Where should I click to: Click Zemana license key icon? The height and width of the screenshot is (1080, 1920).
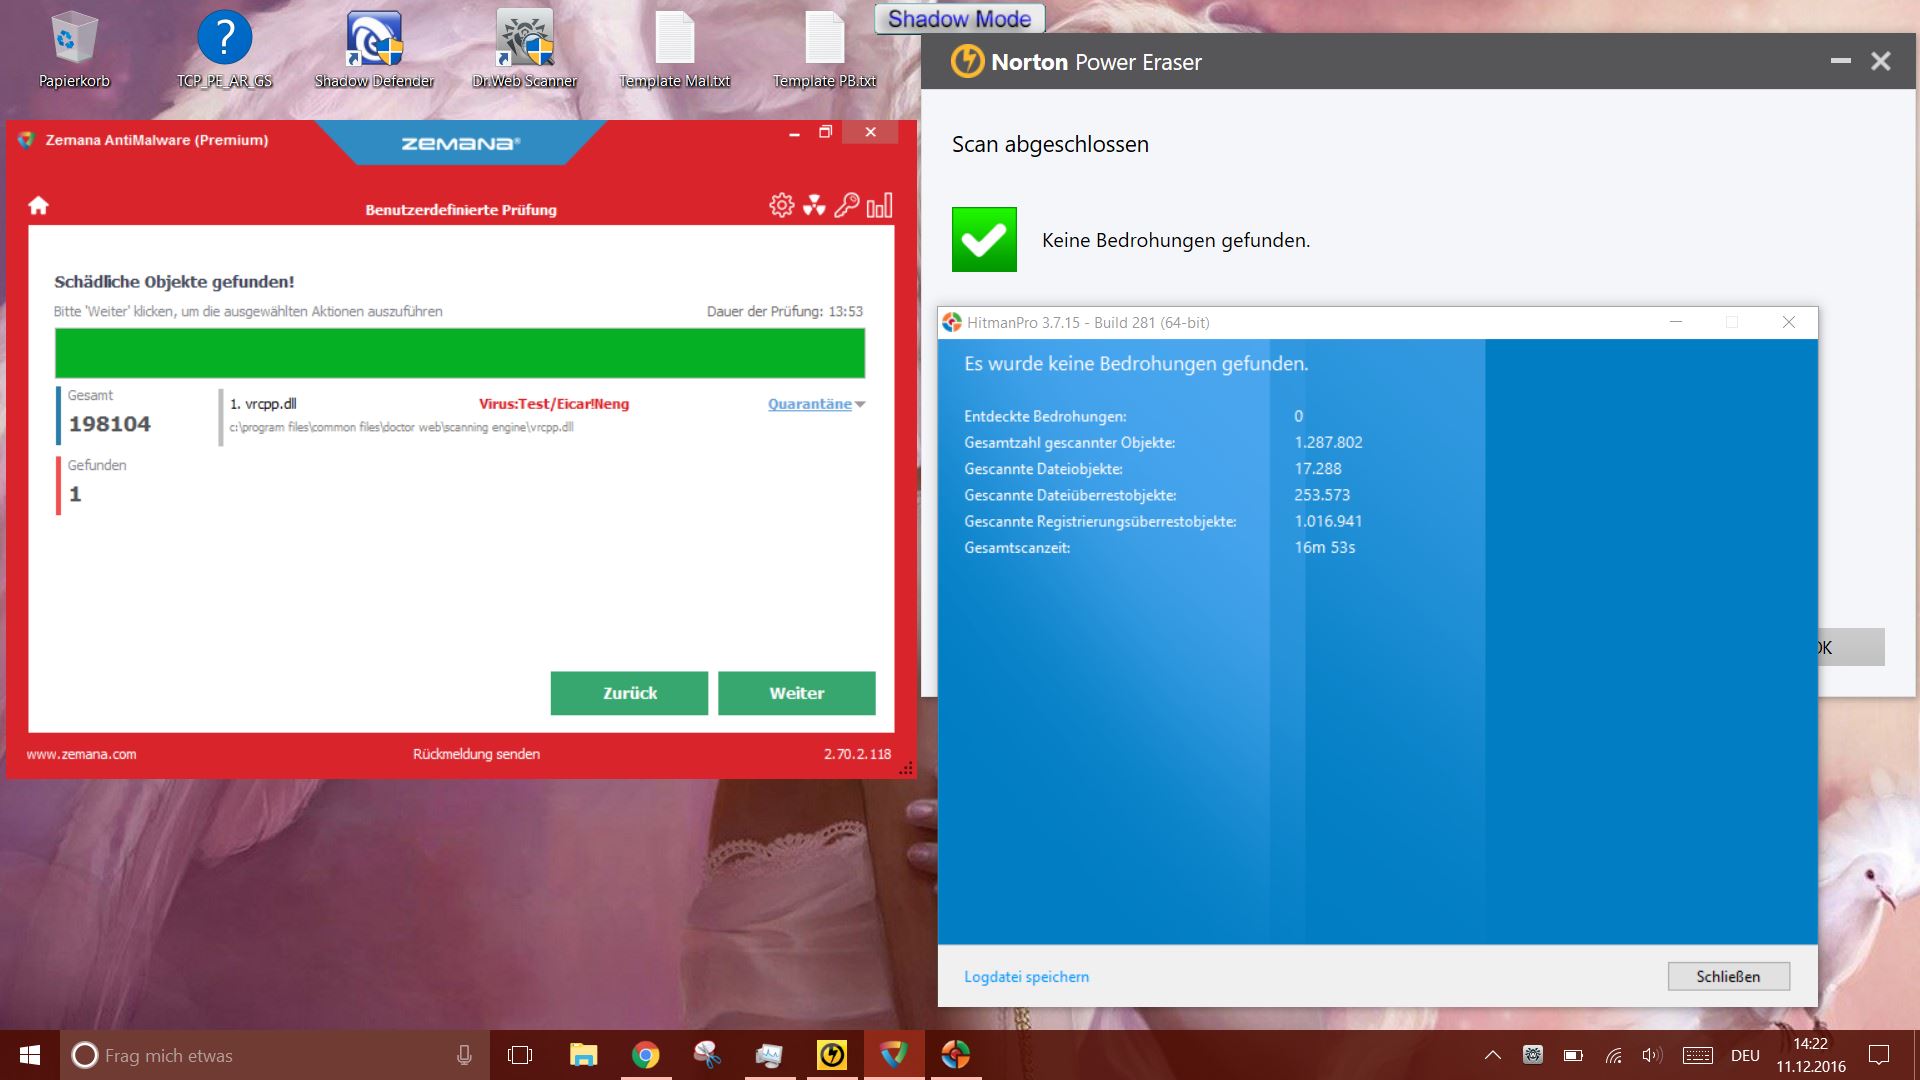point(847,206)
